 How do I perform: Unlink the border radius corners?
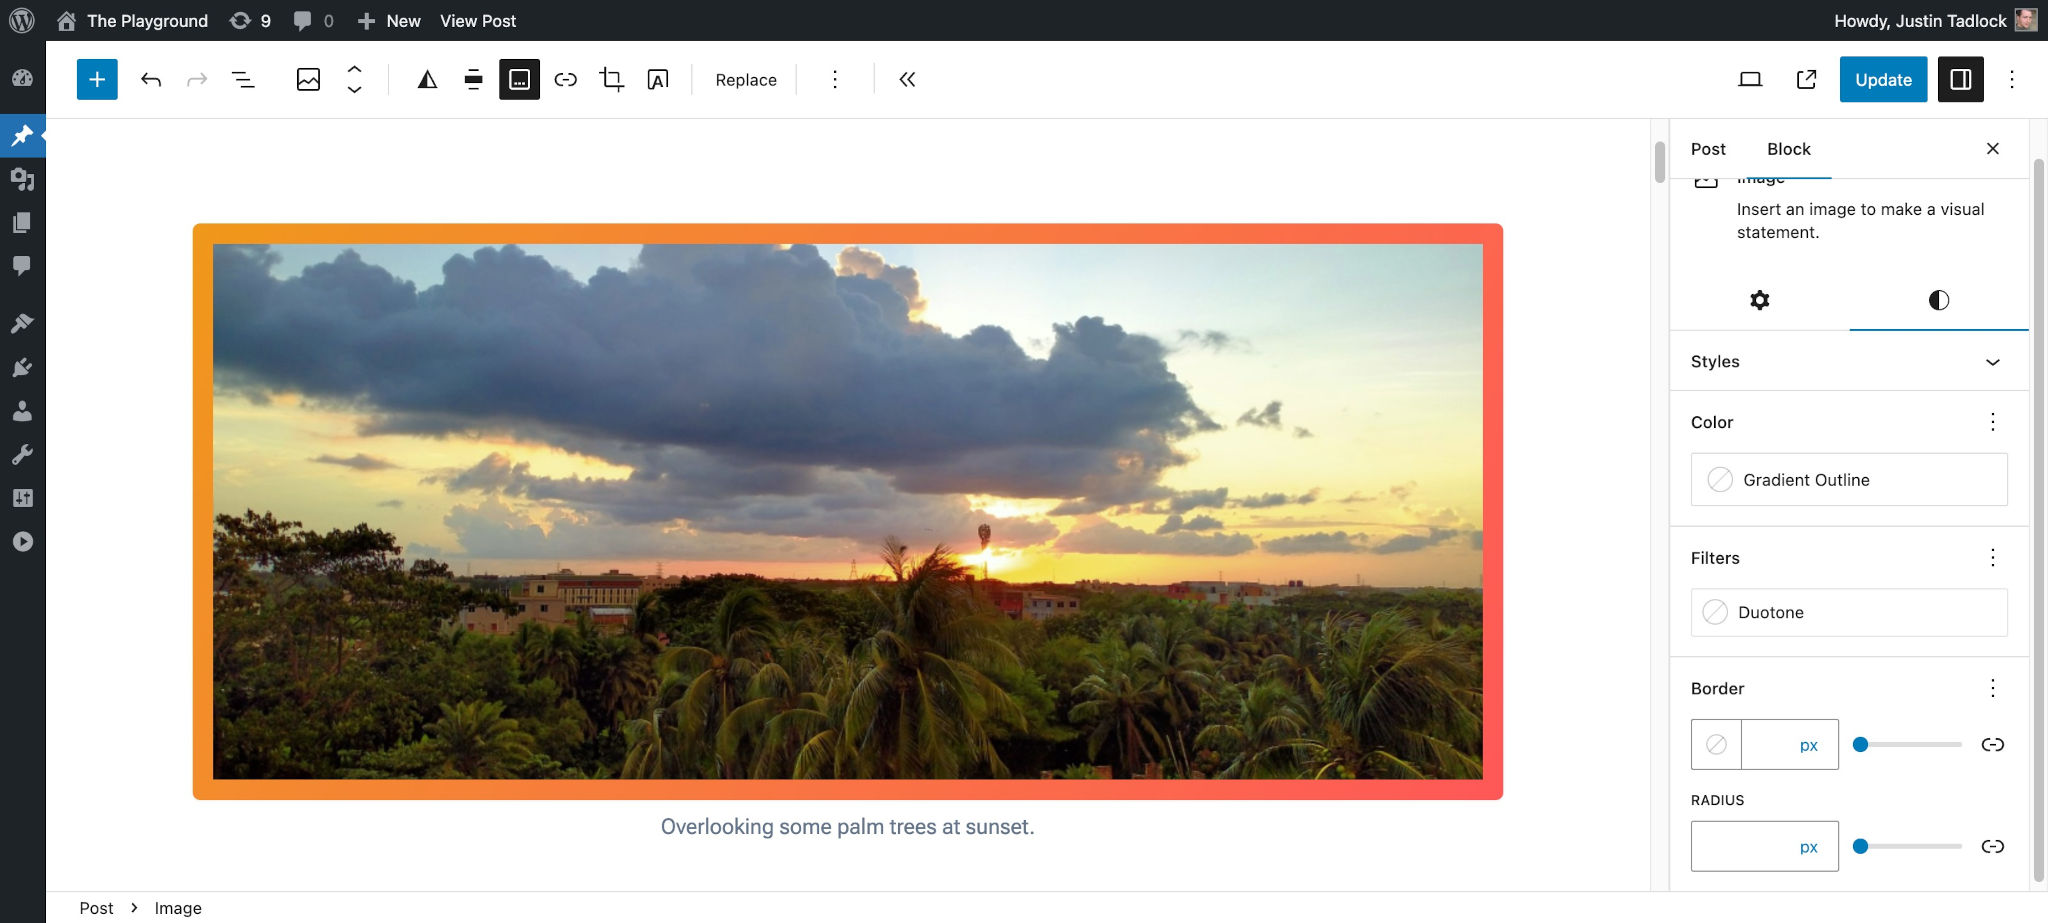click(x=1993, y=846)
